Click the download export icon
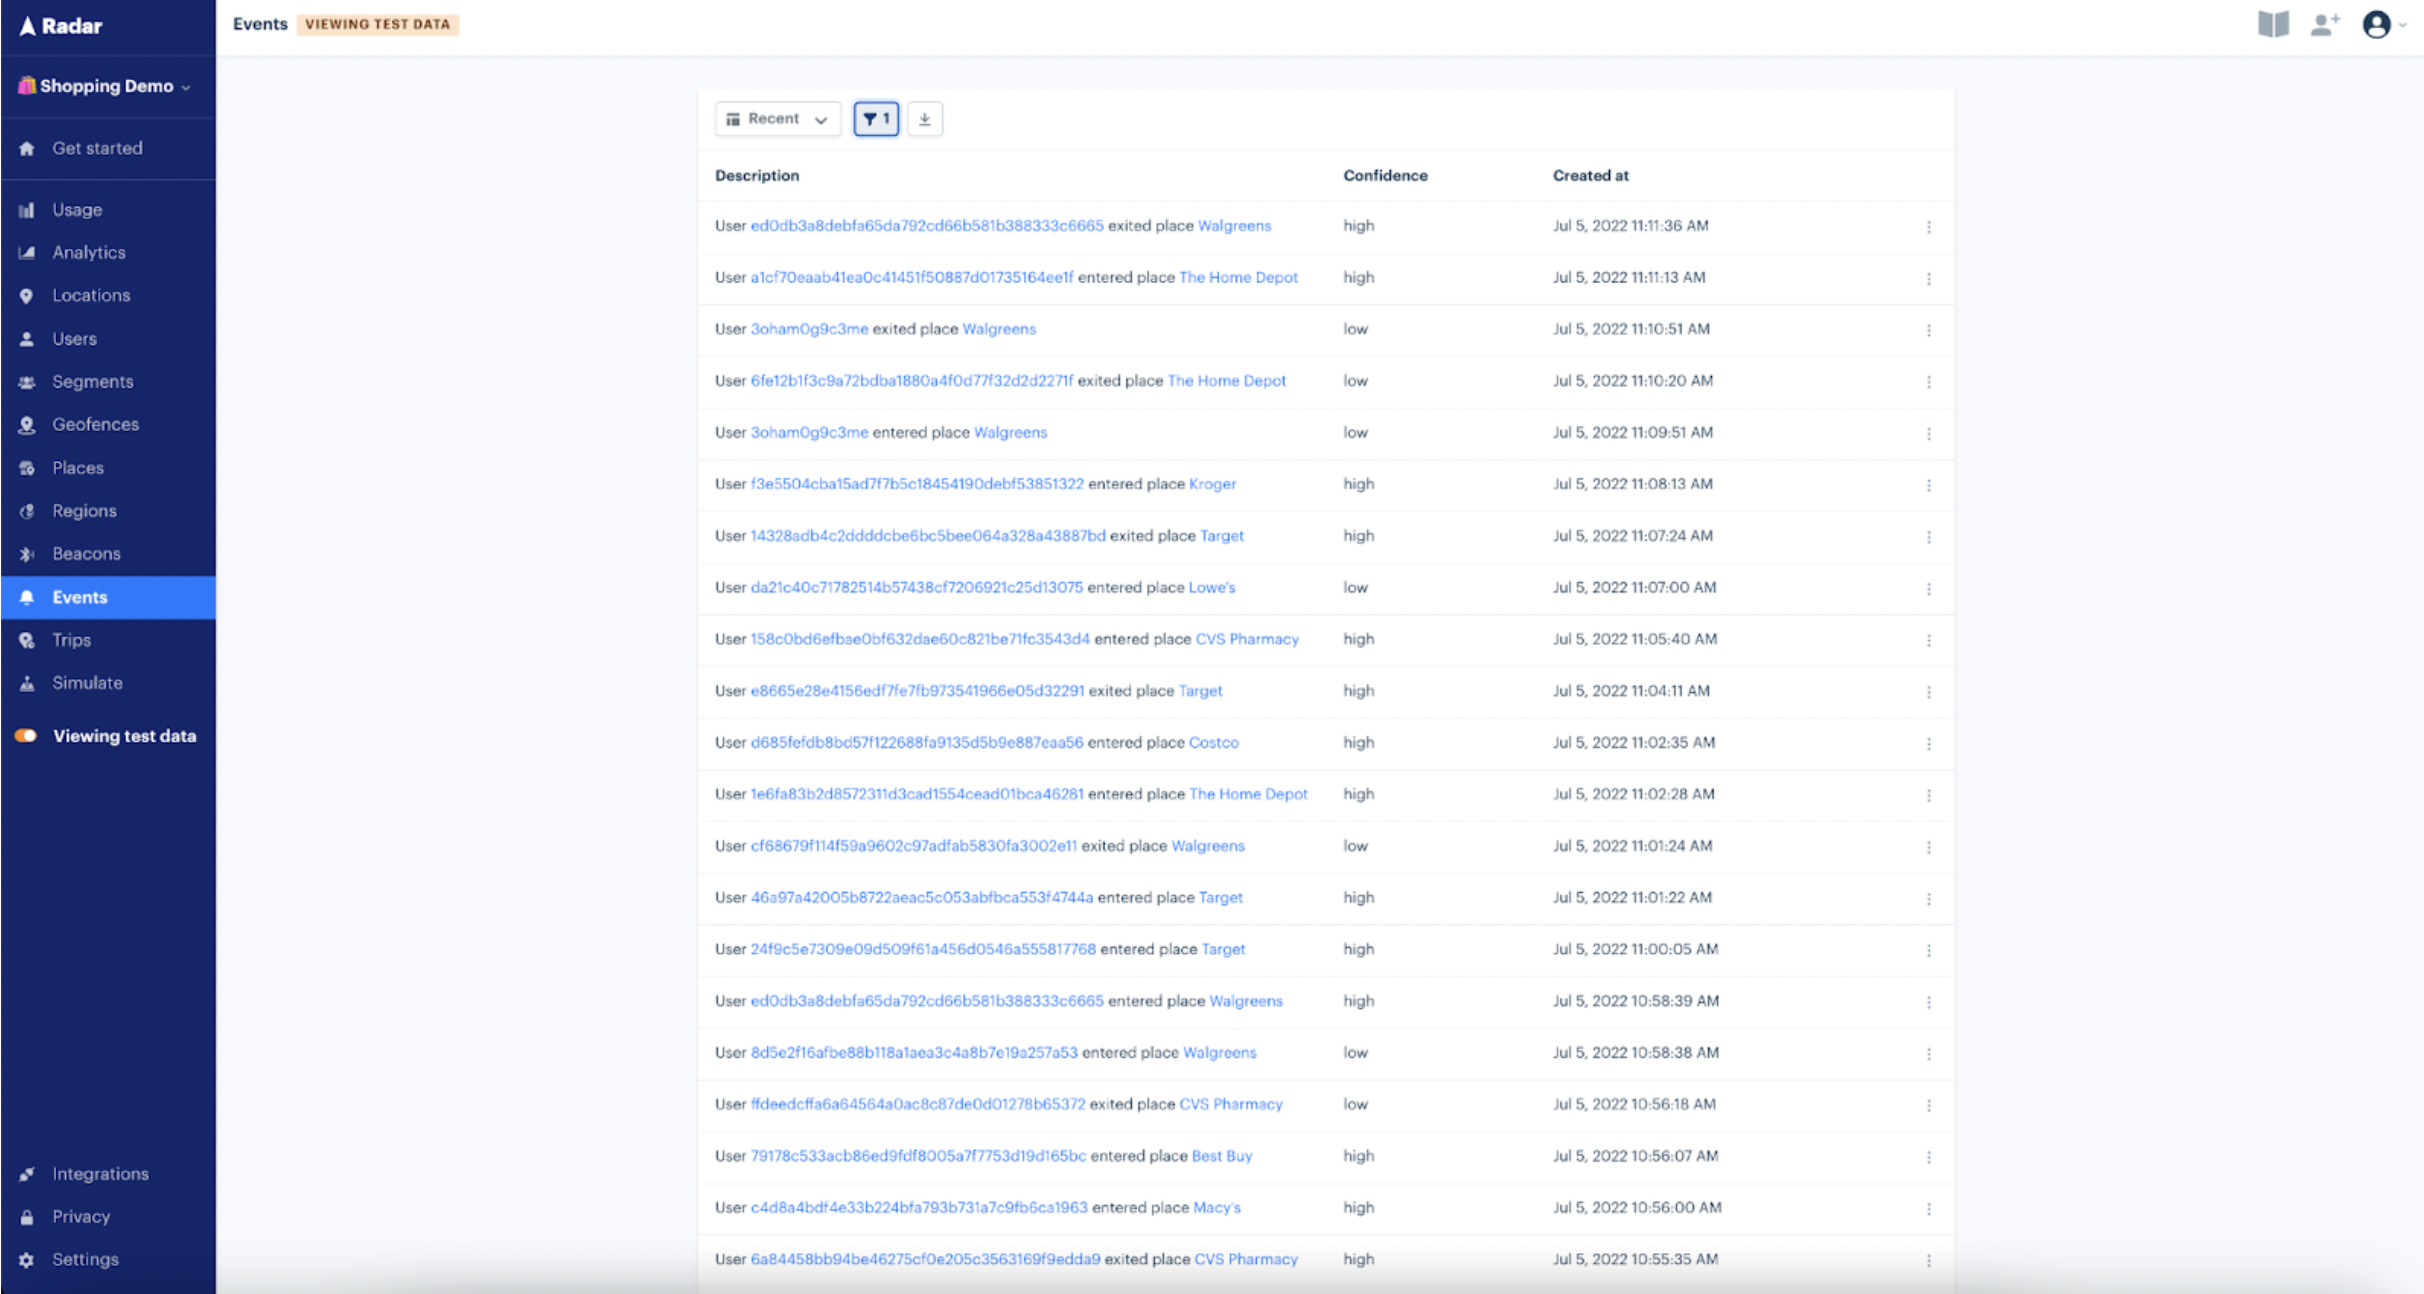This screenshot has width=2424, height=1294. (925, 119)
